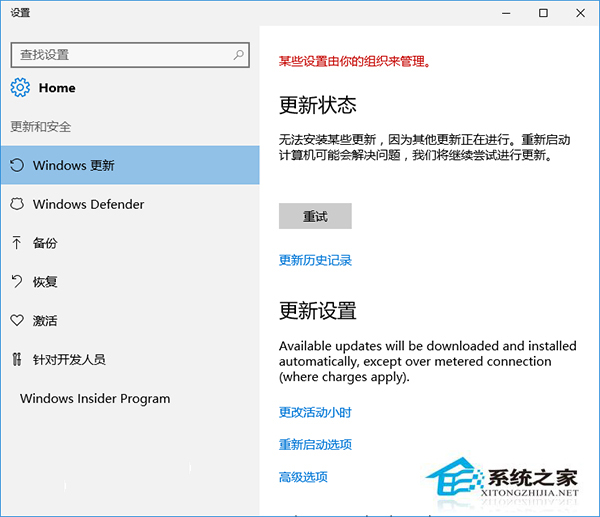Open 更新历史记录 link

pos(315,260)
